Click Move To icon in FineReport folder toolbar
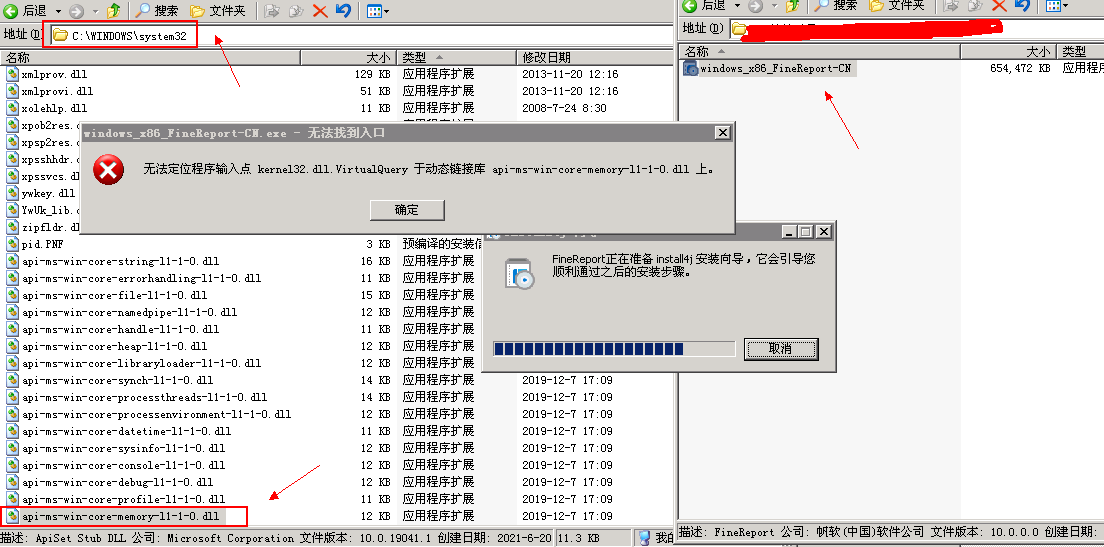This screenshot has width=1104, height=547. 952,6
